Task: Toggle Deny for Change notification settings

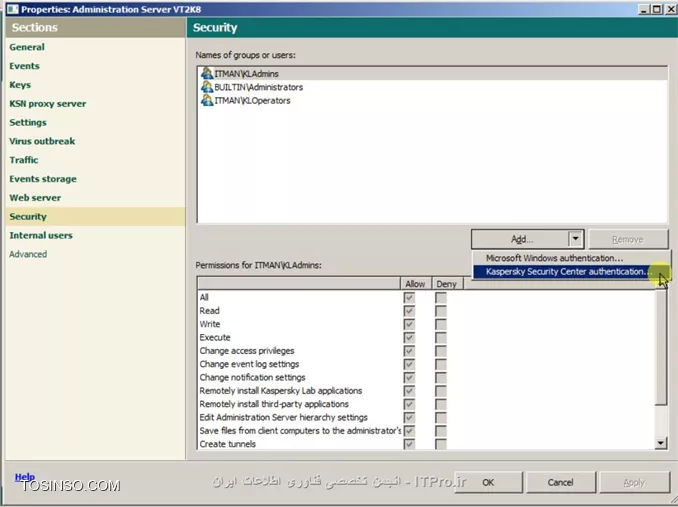Action: [441, 378]
